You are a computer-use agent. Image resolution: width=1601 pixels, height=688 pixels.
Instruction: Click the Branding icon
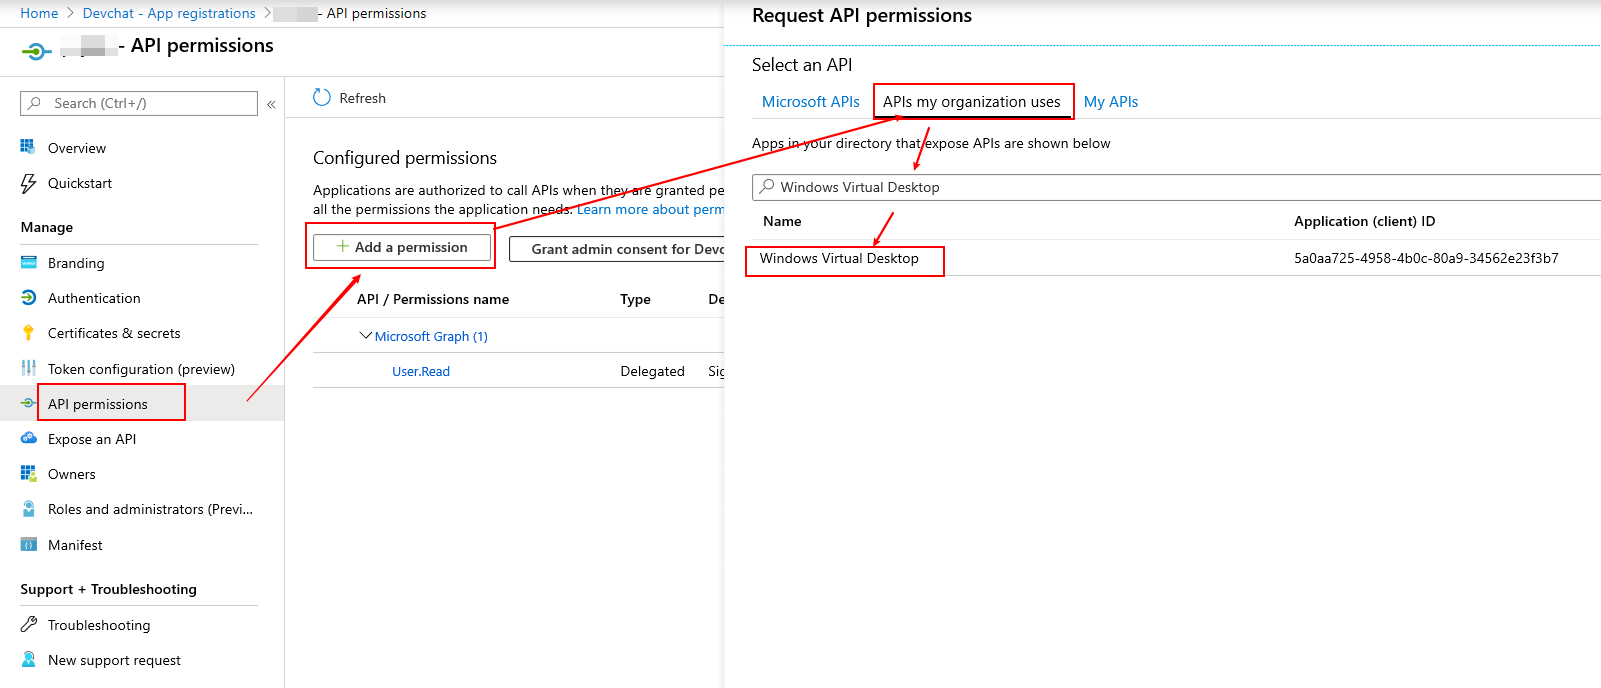click(28, 262)
